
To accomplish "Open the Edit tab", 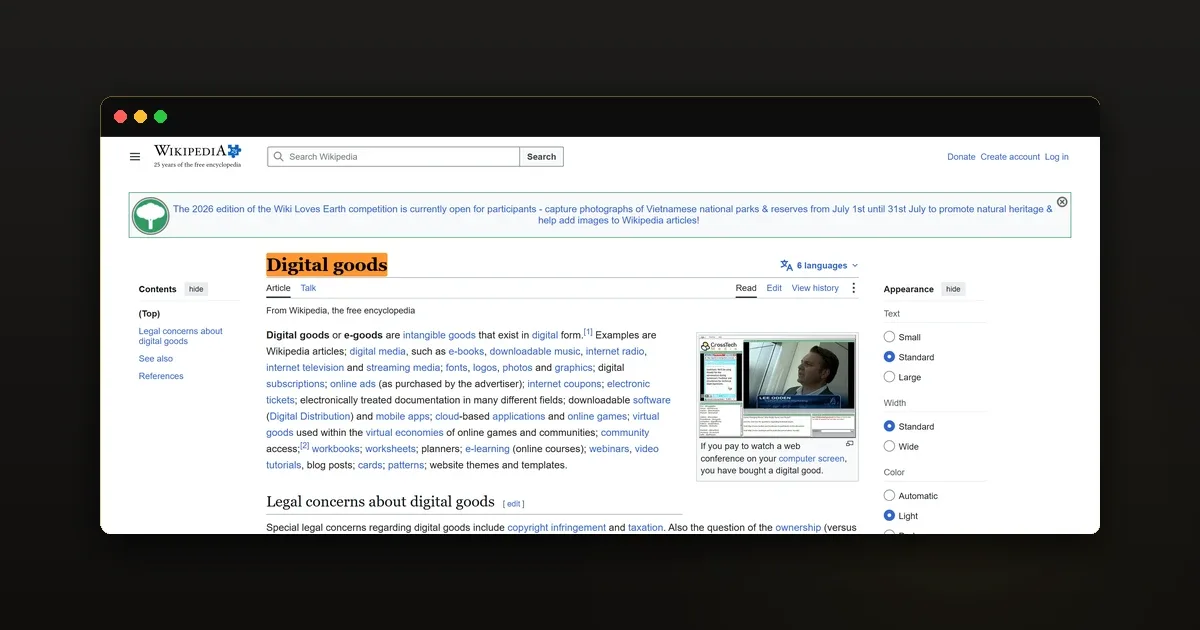I will (x=774, y=288).
